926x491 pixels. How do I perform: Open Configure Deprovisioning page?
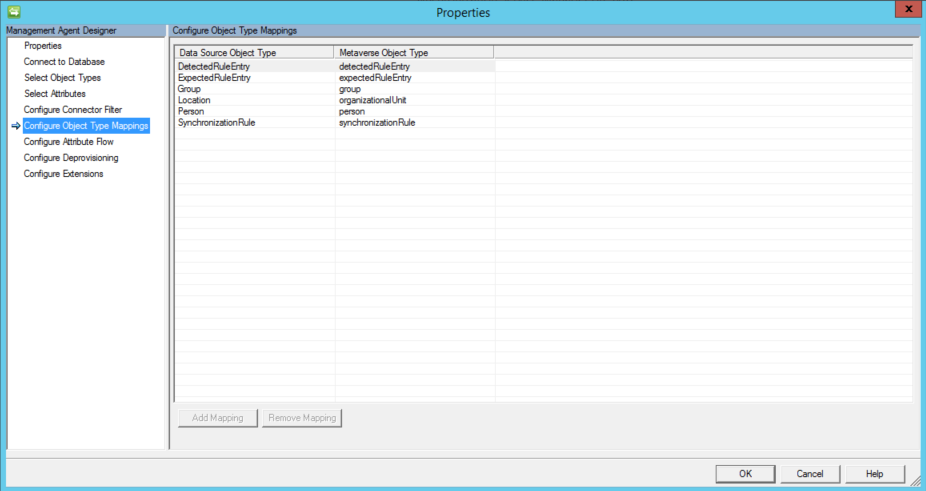pyautogui.click(x=71, y=157)
